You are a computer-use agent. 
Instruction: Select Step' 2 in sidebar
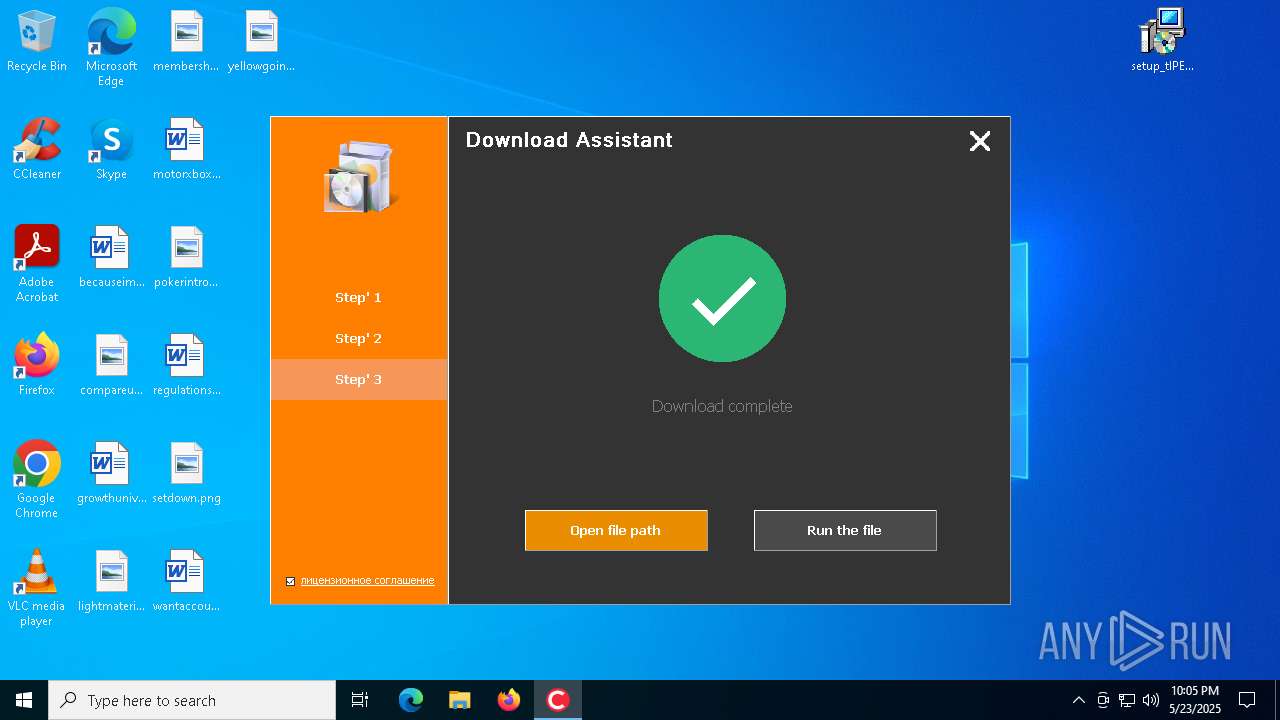pos(359,338)
